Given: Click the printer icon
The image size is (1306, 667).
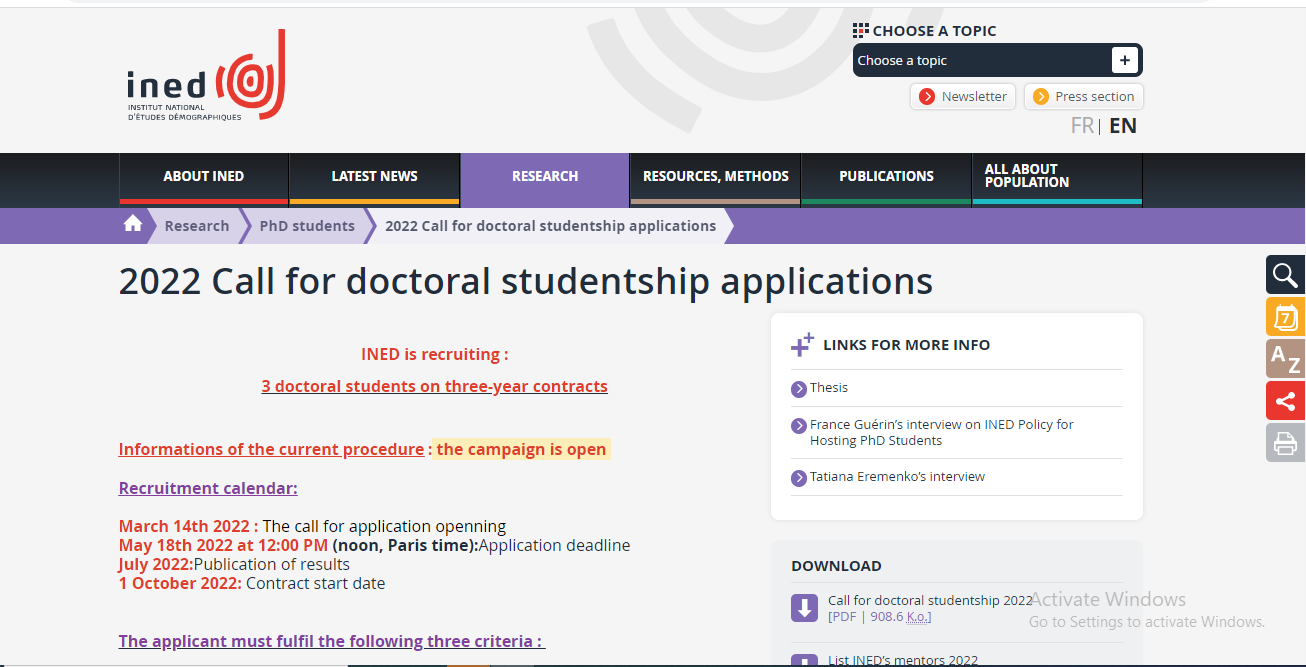Looking at the screenshot, I should (x=1285, y=443).
